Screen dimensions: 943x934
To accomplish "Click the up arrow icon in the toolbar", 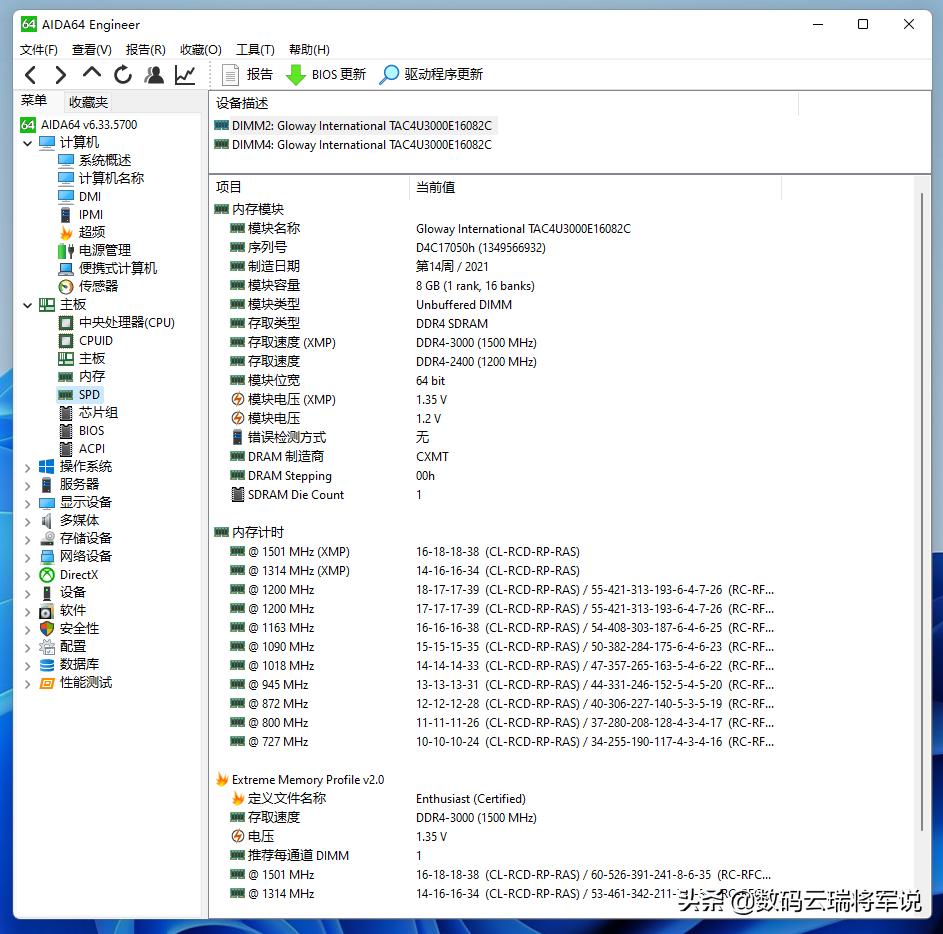I will click(91, 74).
